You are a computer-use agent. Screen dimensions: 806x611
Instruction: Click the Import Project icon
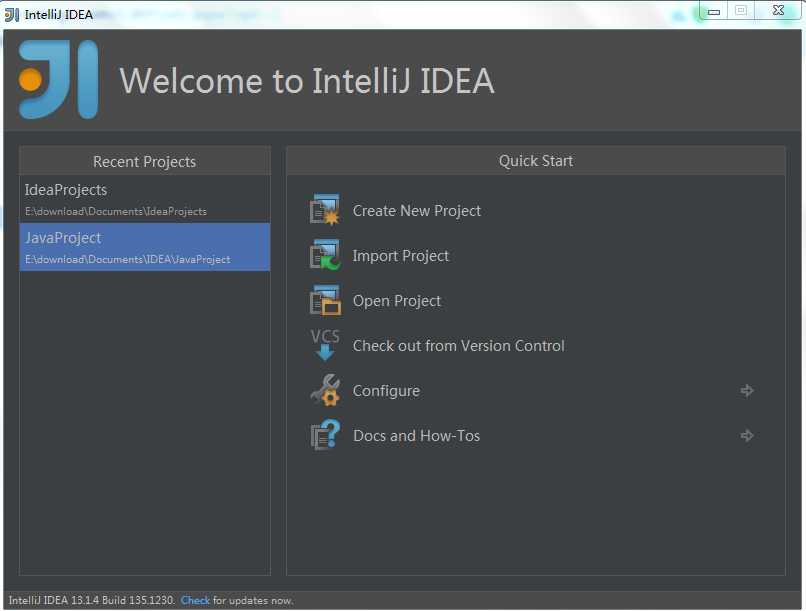pyautogui.click(x=325, y=255)
